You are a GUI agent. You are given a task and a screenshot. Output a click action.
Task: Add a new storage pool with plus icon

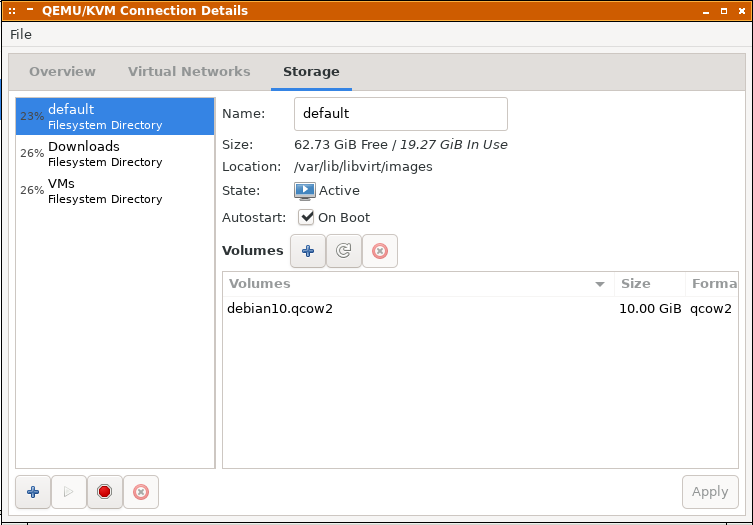pos(33,492)
